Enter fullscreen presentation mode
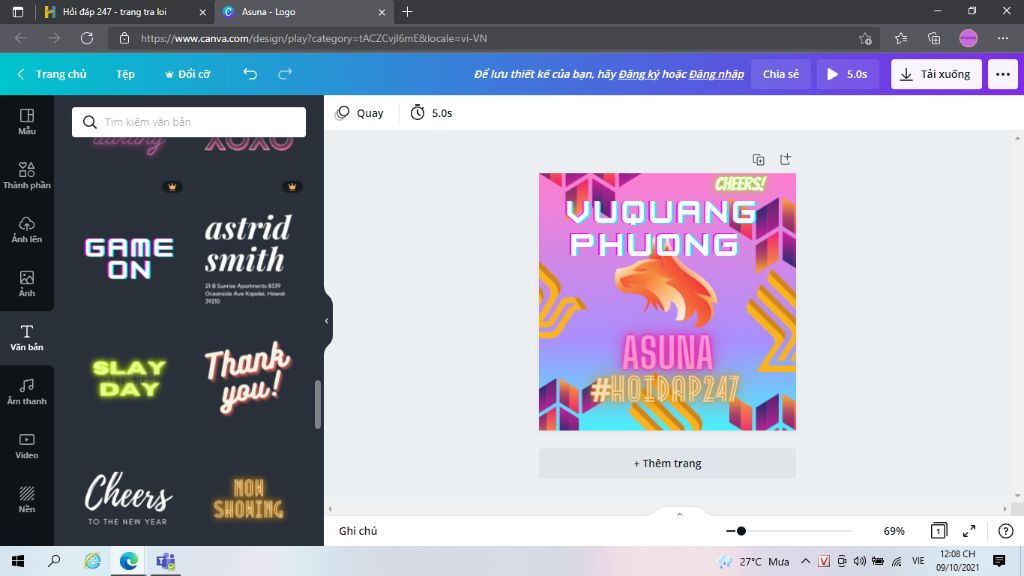 [969, 531]
